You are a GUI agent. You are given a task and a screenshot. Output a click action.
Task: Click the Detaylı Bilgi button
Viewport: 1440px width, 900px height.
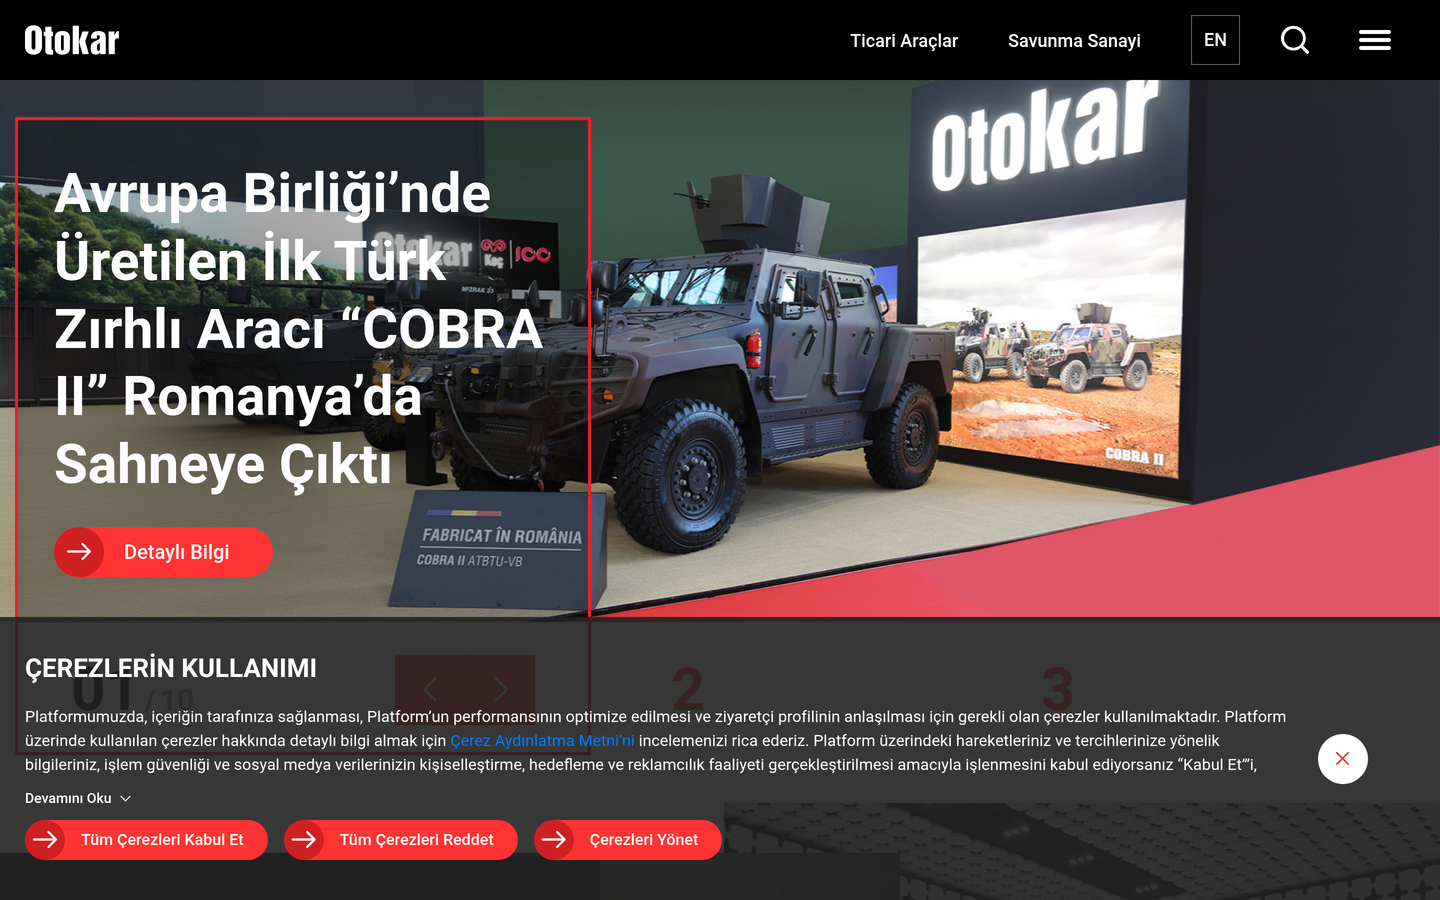point(163,552)
